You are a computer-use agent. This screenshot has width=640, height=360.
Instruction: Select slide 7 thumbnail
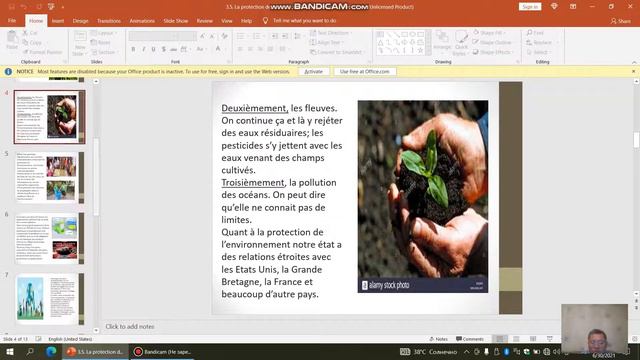pyautogui.click(x=49, y=299)
